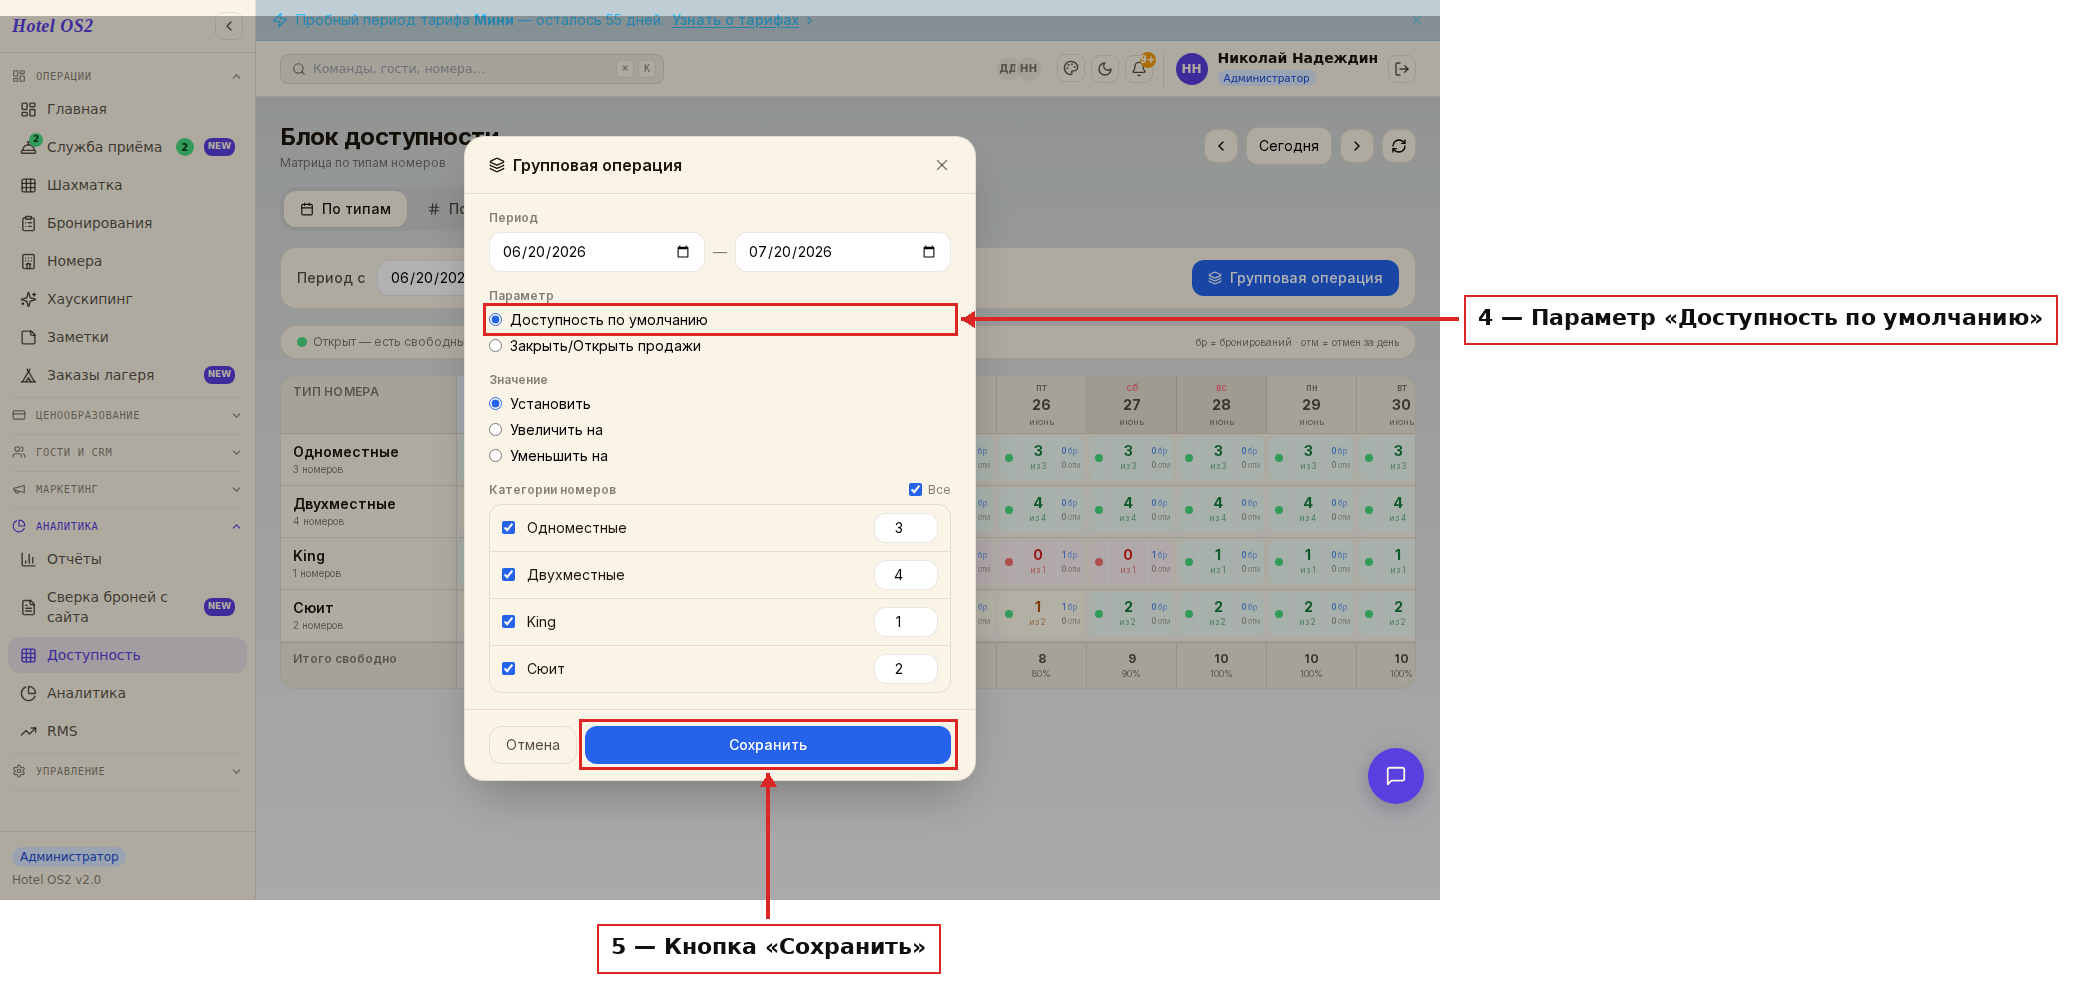Select Доступность по умолчанию parameter
Screen dimensions: 2081x997
click(496, 320)
